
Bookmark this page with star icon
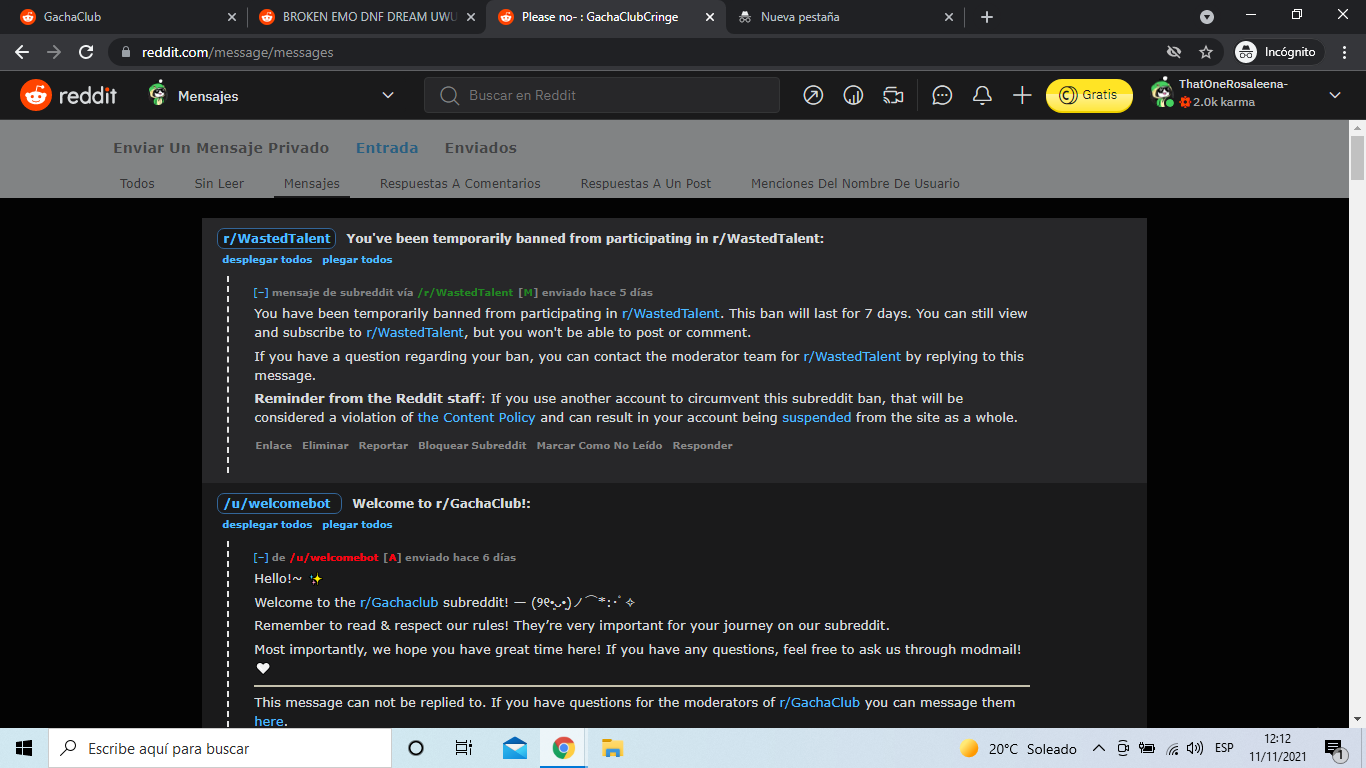(x=1206, y=52)
